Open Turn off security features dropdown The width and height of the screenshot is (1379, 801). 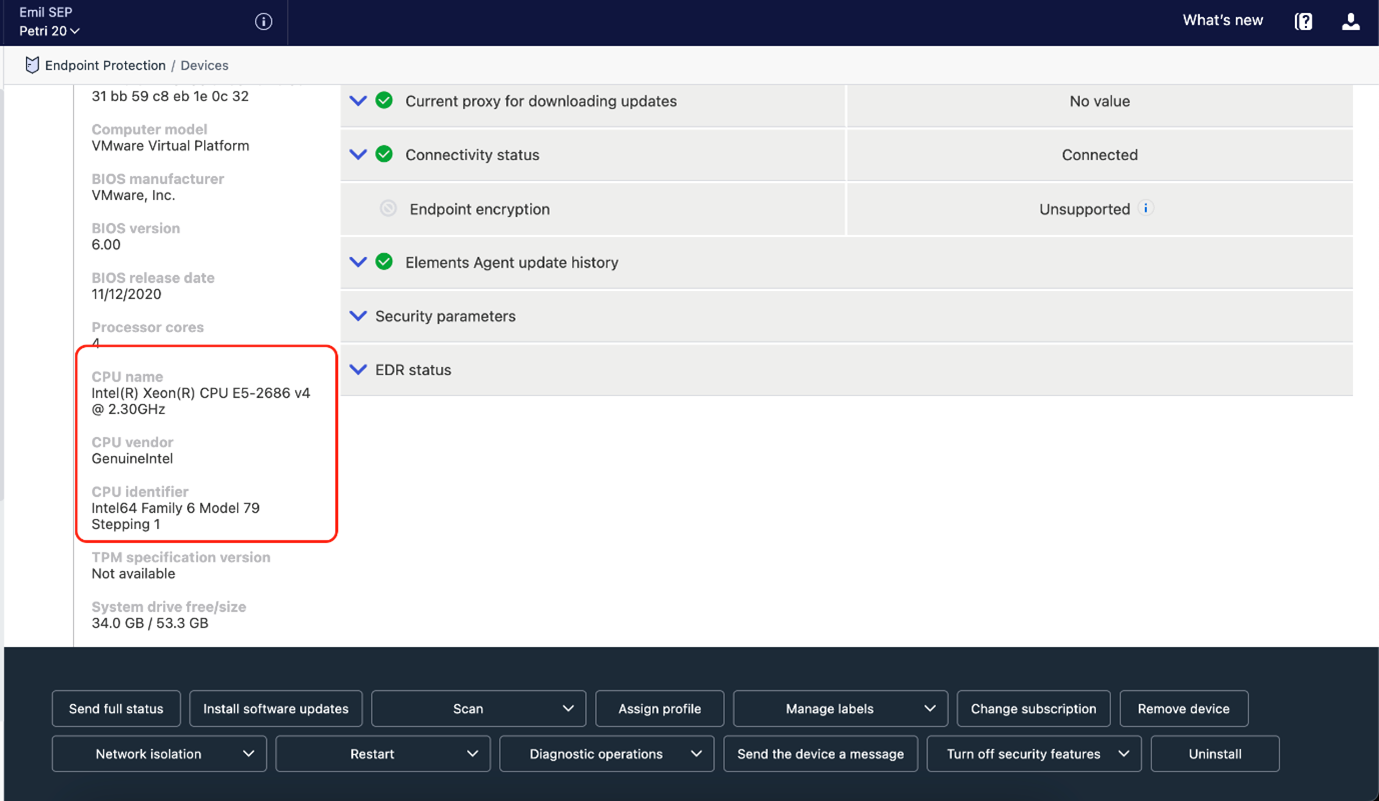(x=1034, y=754)
